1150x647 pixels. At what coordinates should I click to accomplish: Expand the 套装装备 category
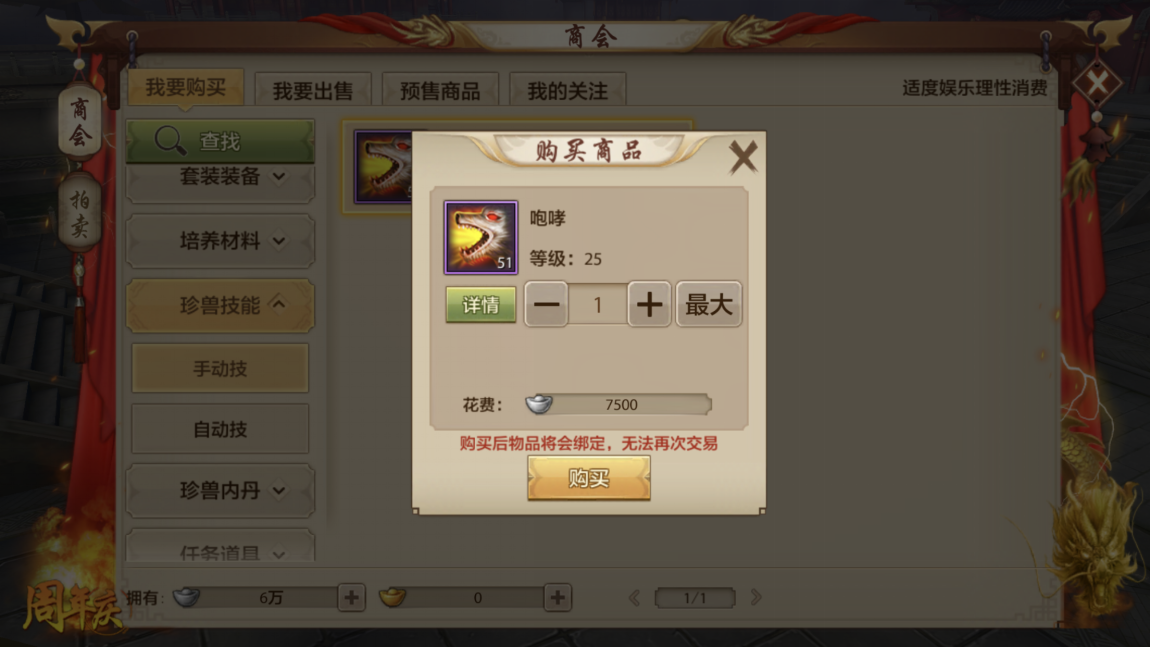point(220,177)
